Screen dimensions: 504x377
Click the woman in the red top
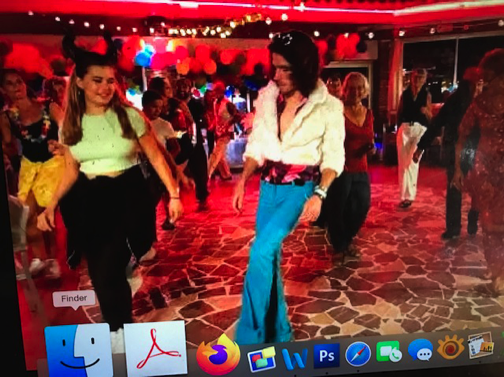click(356, 143)
